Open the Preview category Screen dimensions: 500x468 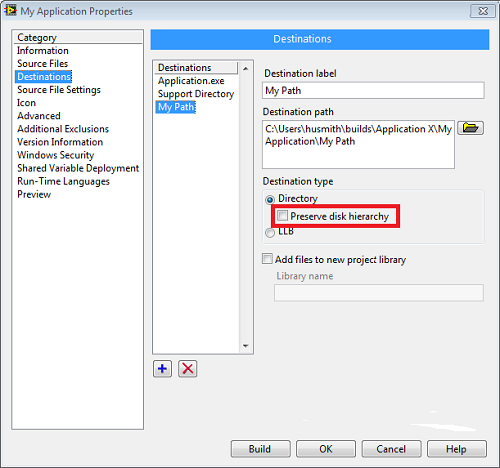(34, 194)
